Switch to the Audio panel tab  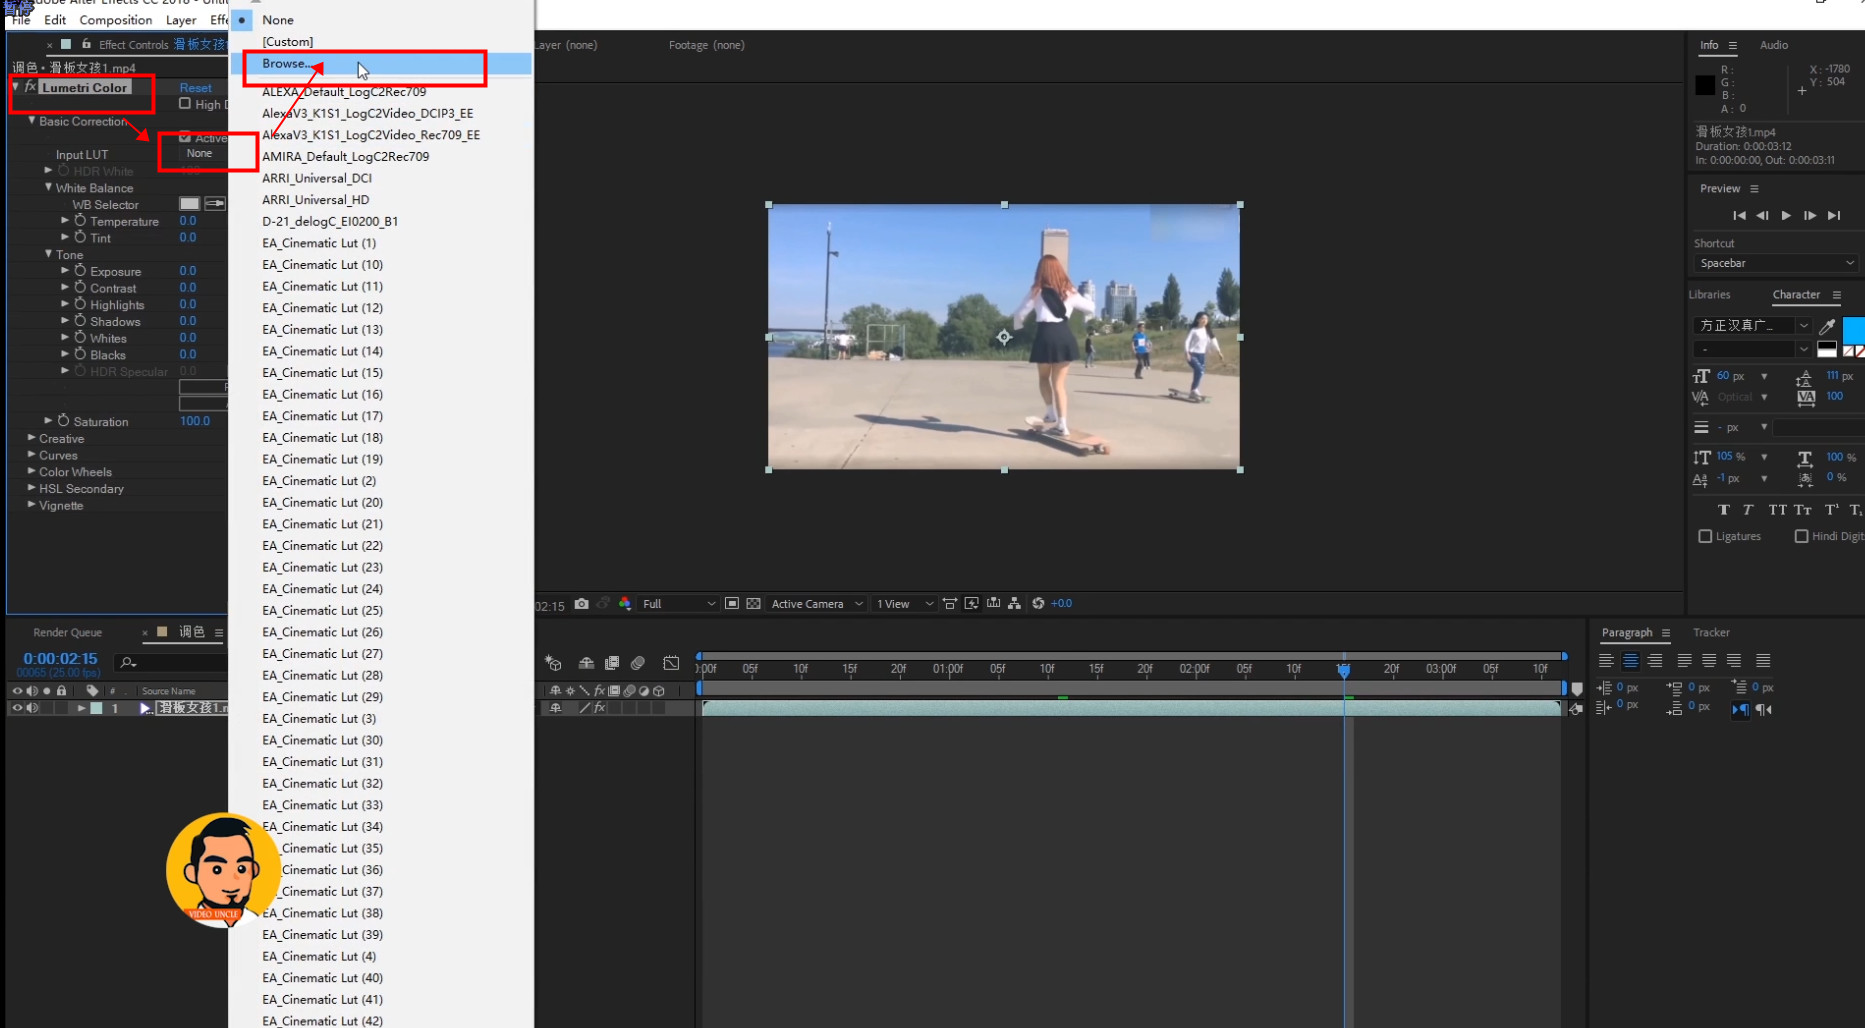[1774, 45]
